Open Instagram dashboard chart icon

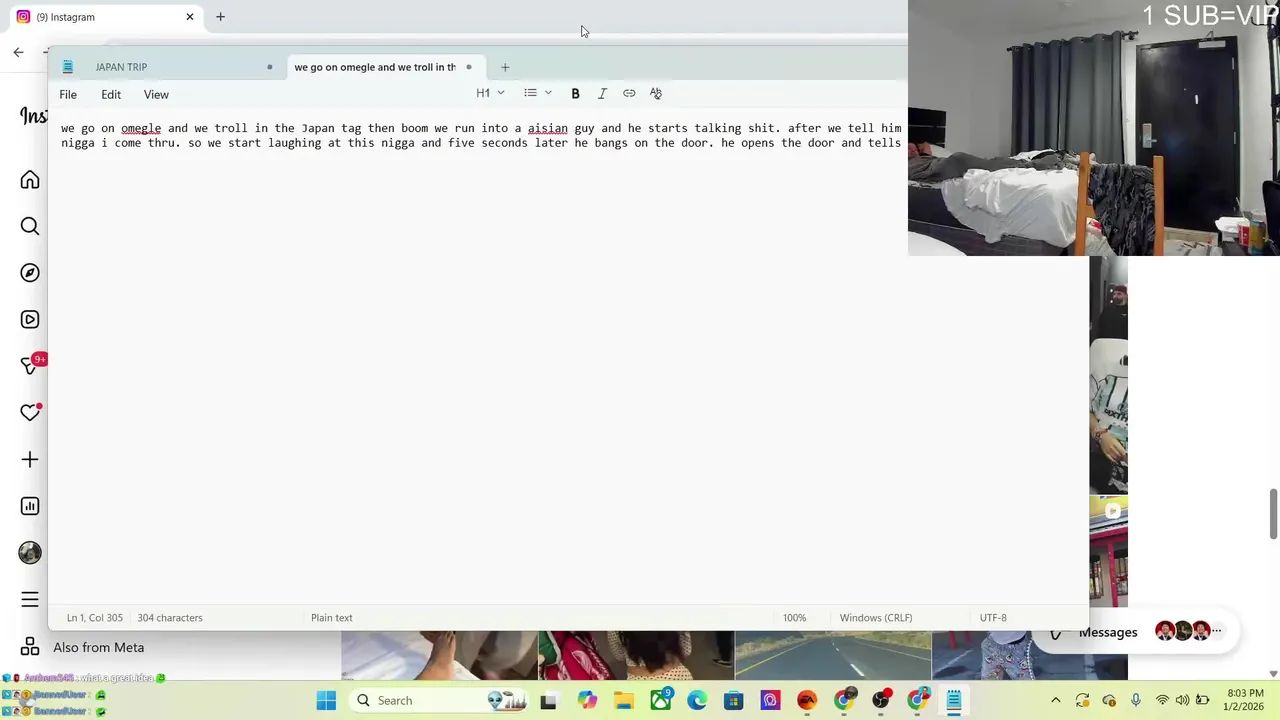(30, 506)
